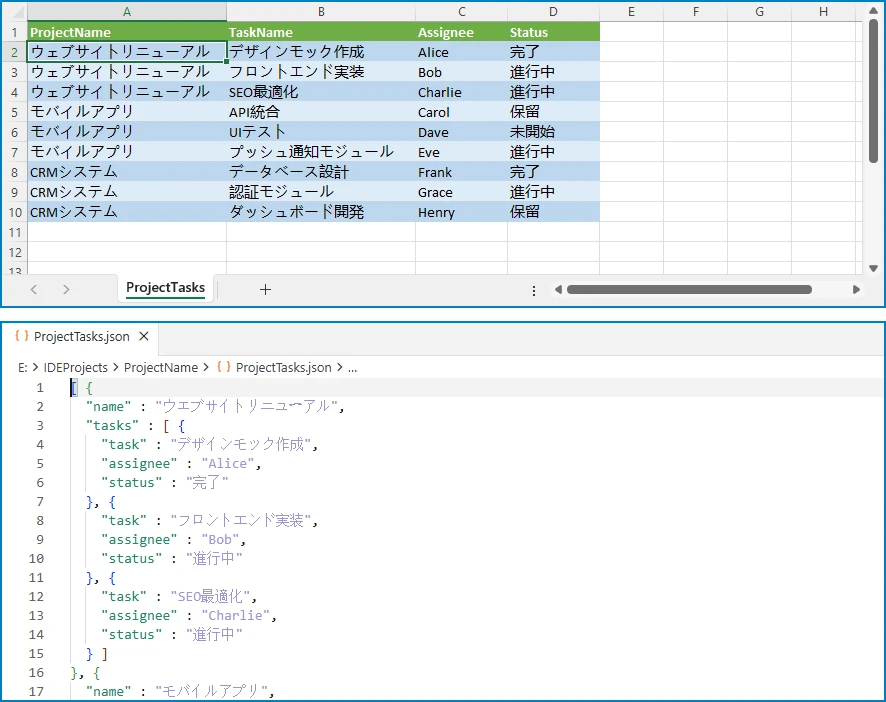Screen dimensions: 886x702
Task: Click the Assignee header cell
Action: coord(462,32)
